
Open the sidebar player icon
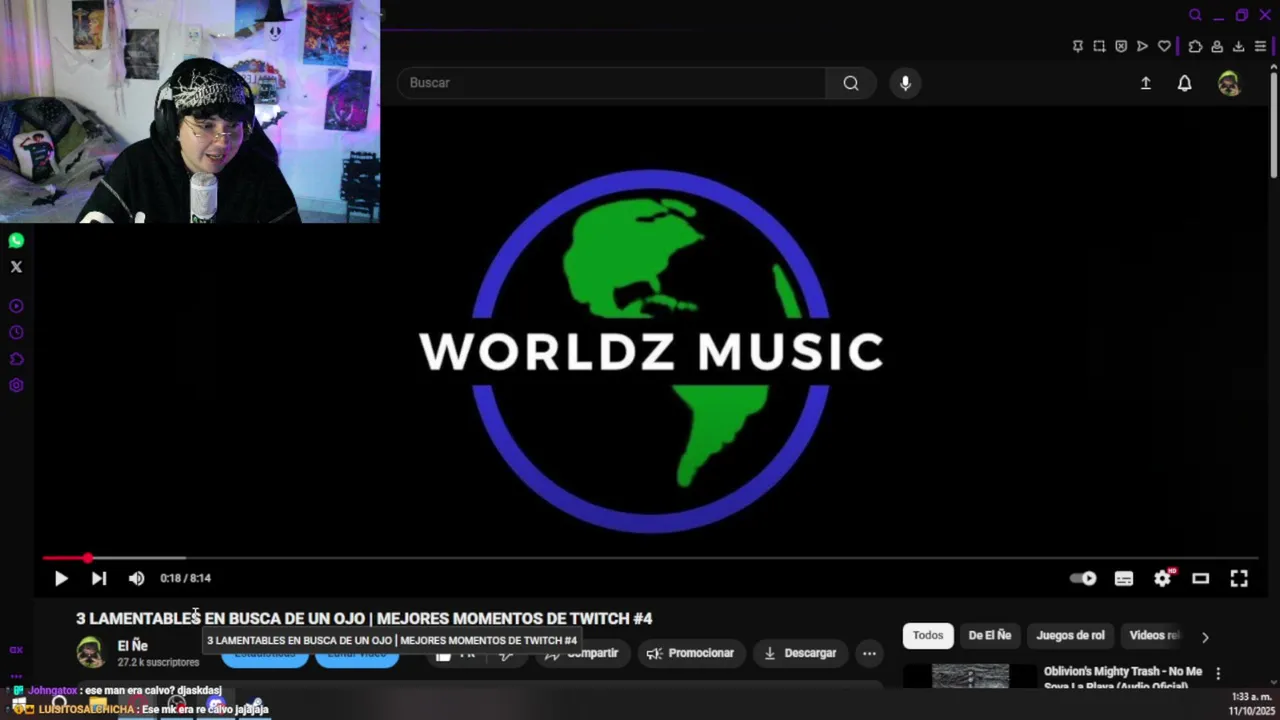click(x=16, y=306)
